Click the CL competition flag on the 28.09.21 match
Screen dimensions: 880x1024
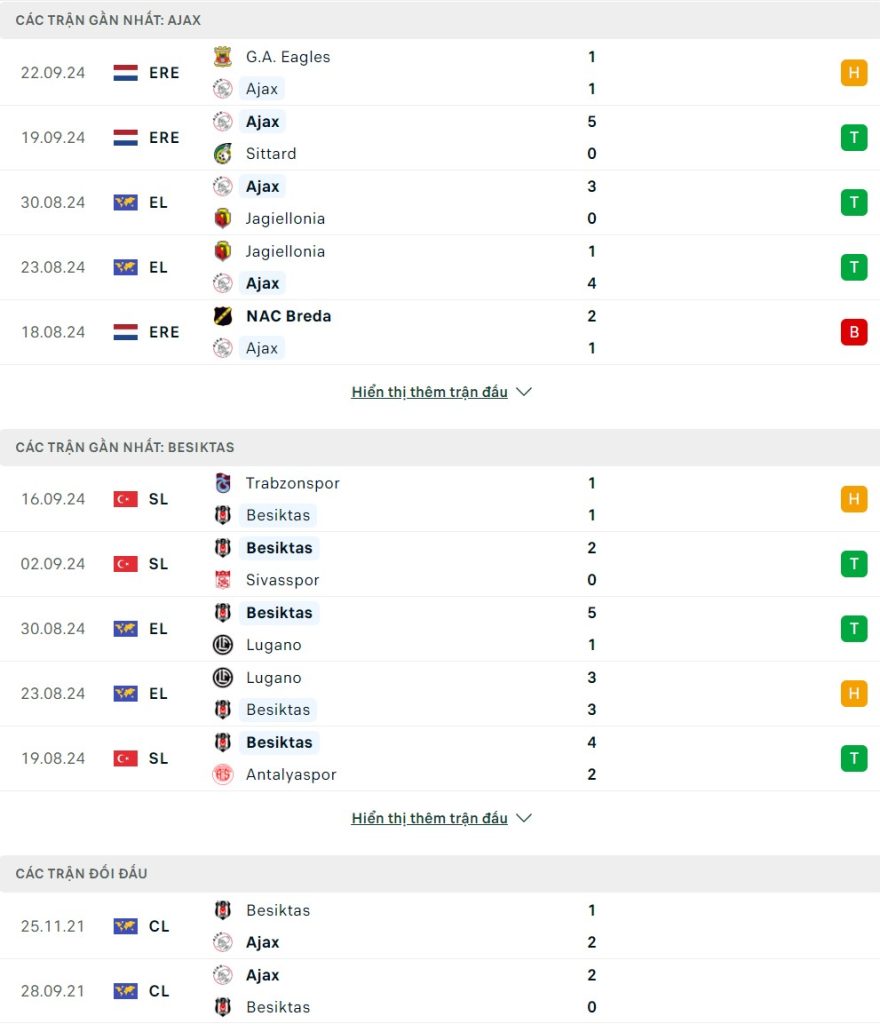tap(125, 991)
